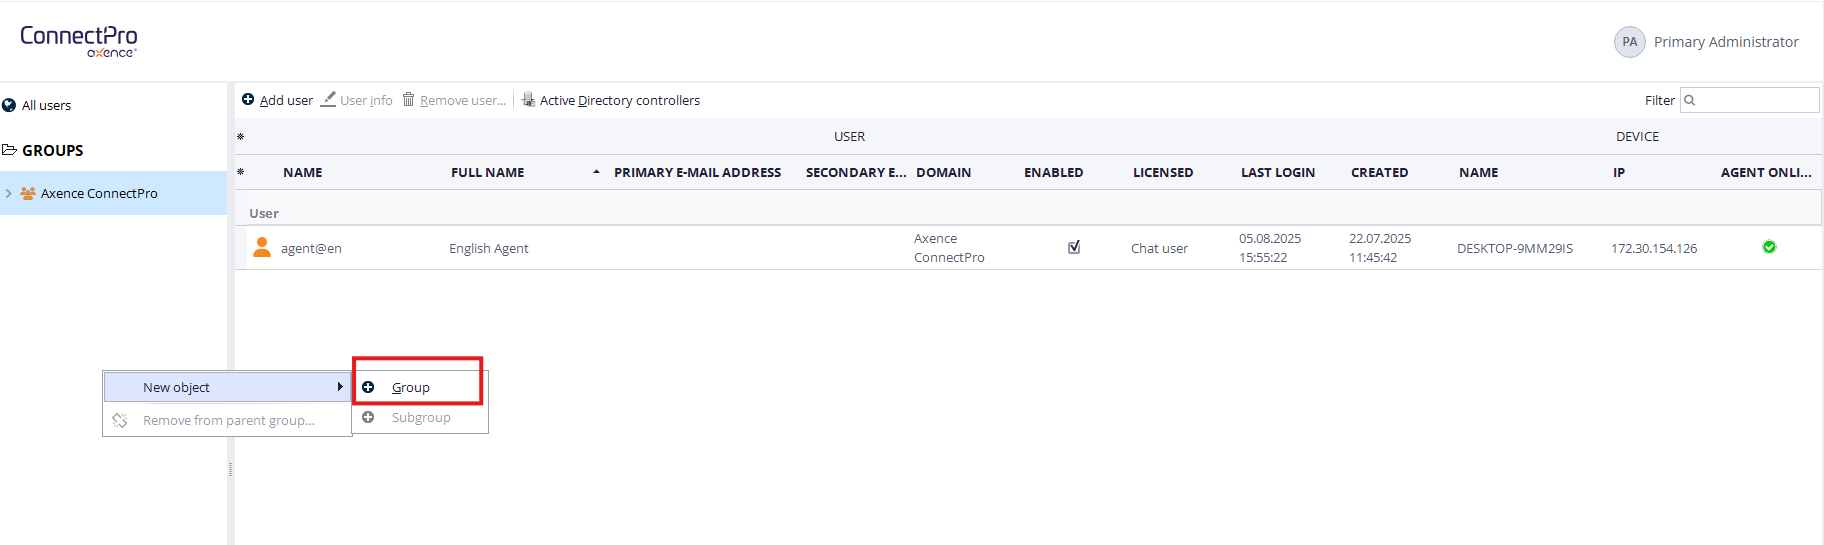Screen dimensions: 1824x545
Task: Click the Remove user trash icon
Action: pos(408,100)
